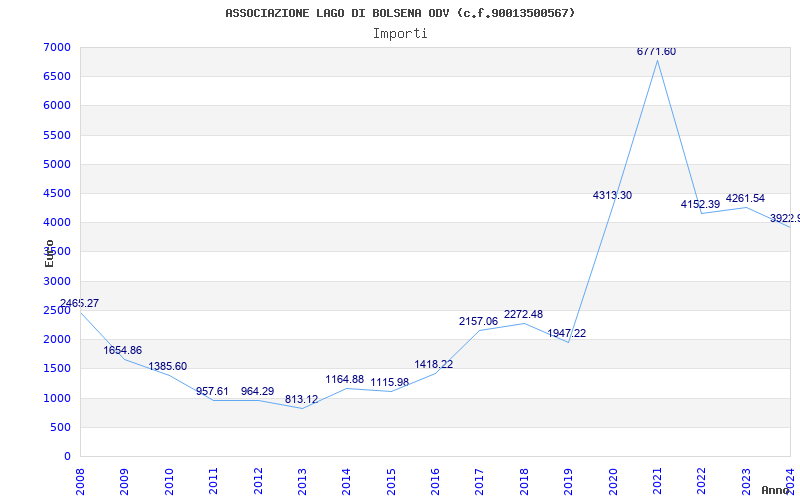Select the 2017 year axis label
800x500 pixels.
pyautogui.click(x=480, y=482)
